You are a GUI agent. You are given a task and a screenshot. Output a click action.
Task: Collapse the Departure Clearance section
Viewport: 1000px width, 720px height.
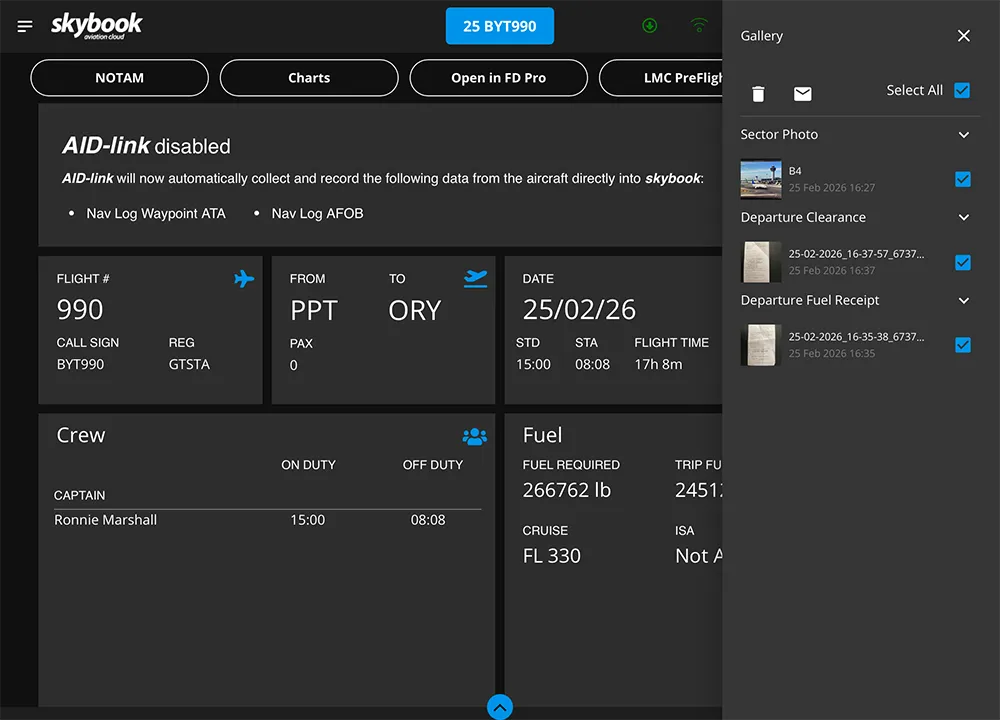click(x=963, y=218)
